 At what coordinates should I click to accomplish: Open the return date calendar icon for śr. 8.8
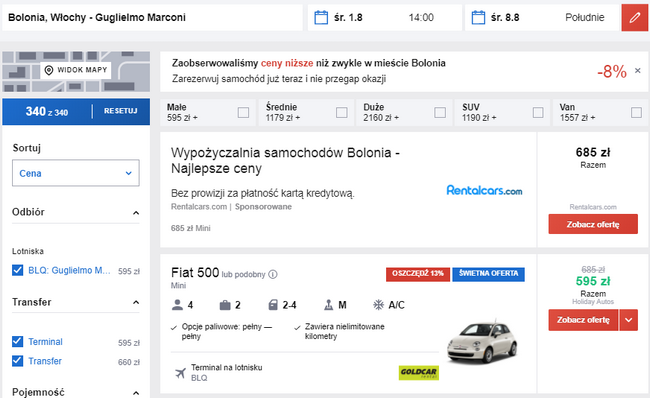478,17
